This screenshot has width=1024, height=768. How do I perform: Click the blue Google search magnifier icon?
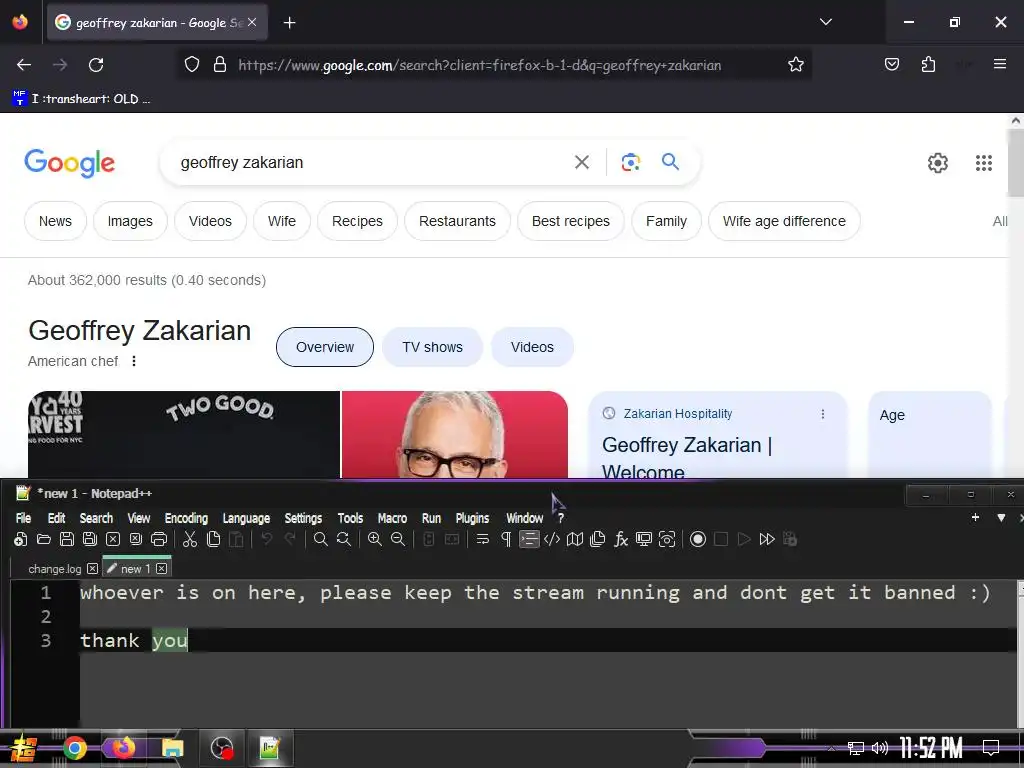671,161
